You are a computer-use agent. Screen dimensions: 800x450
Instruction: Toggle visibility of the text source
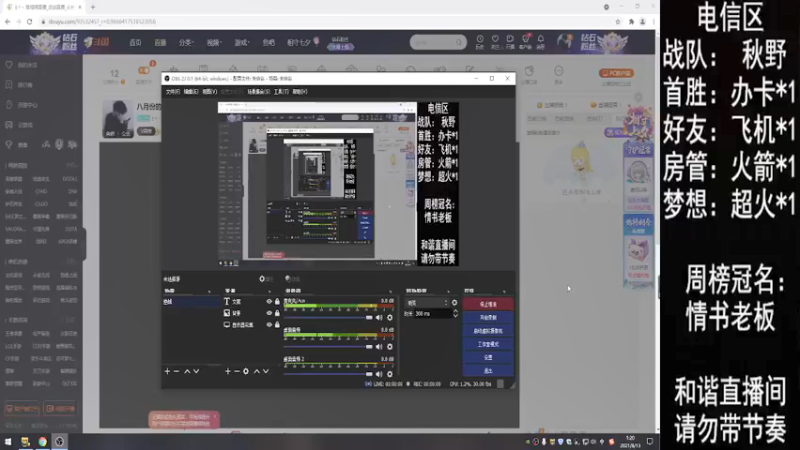click(269, 302)
